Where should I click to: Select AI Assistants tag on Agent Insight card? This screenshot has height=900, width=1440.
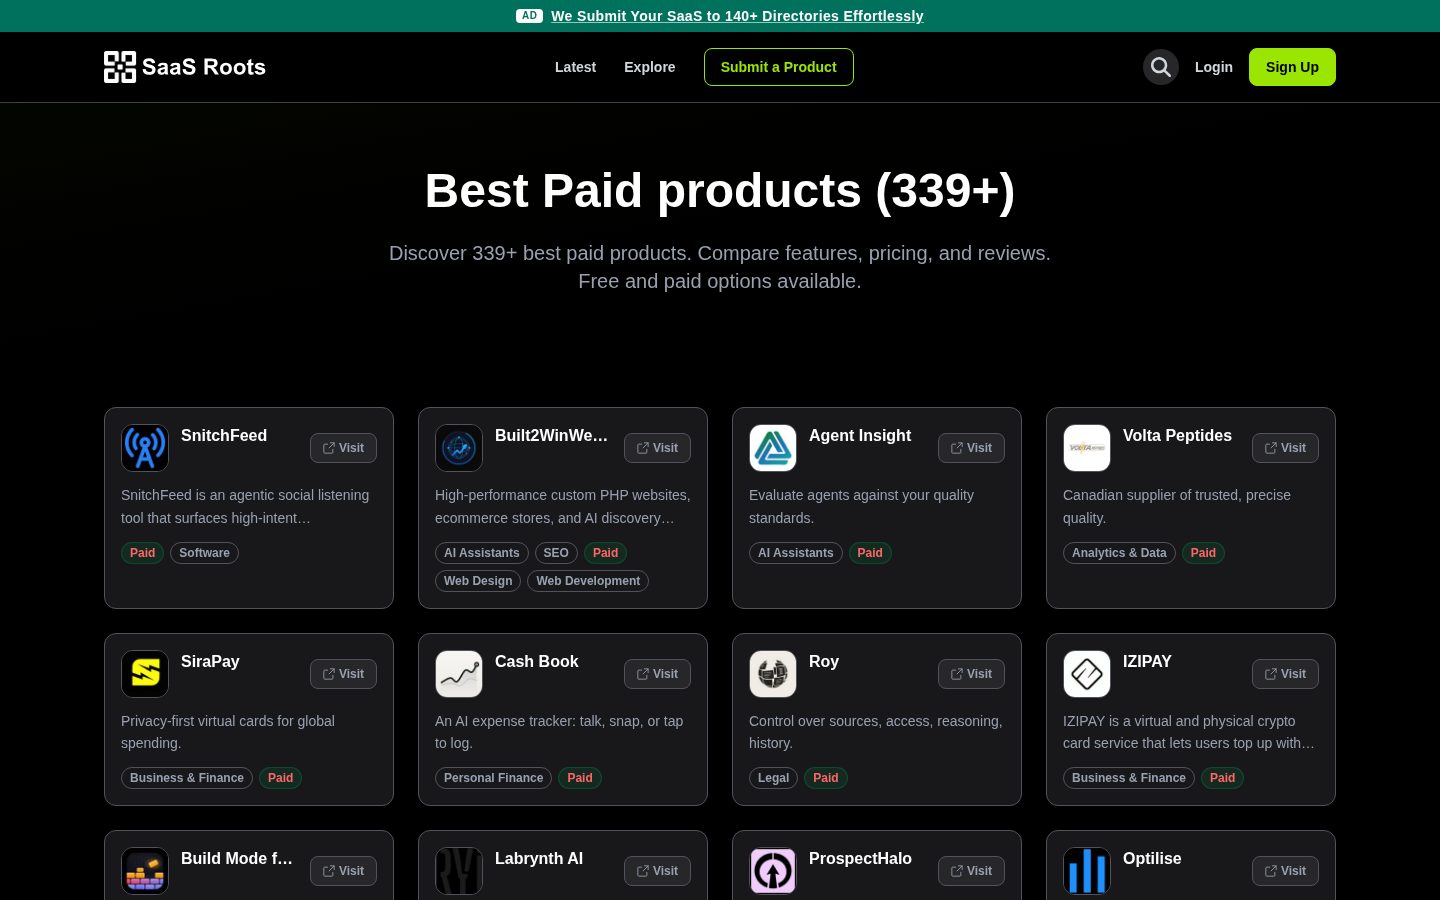tap(796, 553)
